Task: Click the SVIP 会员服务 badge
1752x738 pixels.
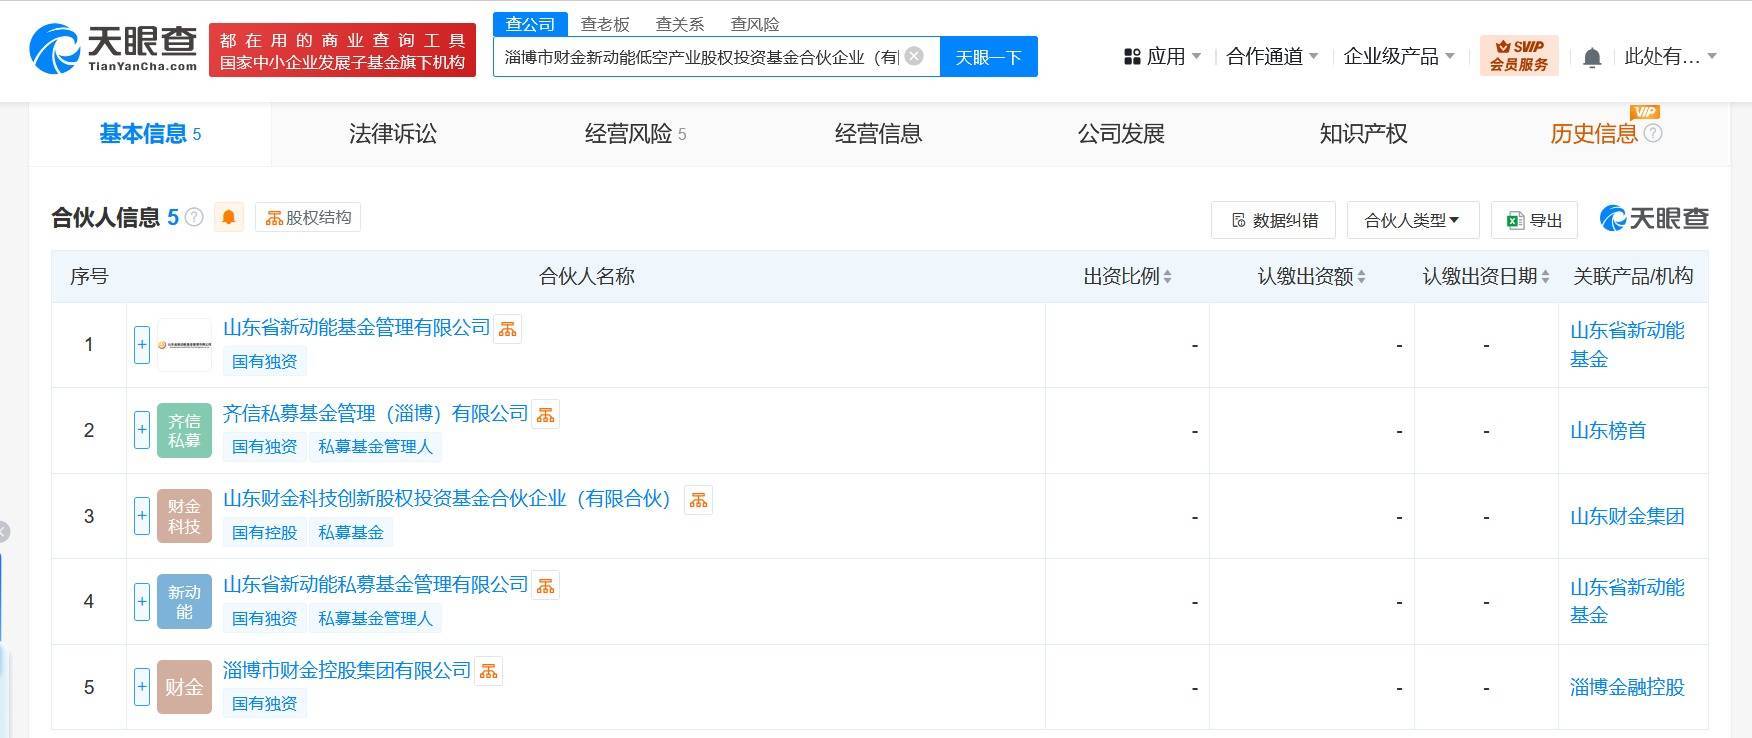Action: [x=1518, y=56]
